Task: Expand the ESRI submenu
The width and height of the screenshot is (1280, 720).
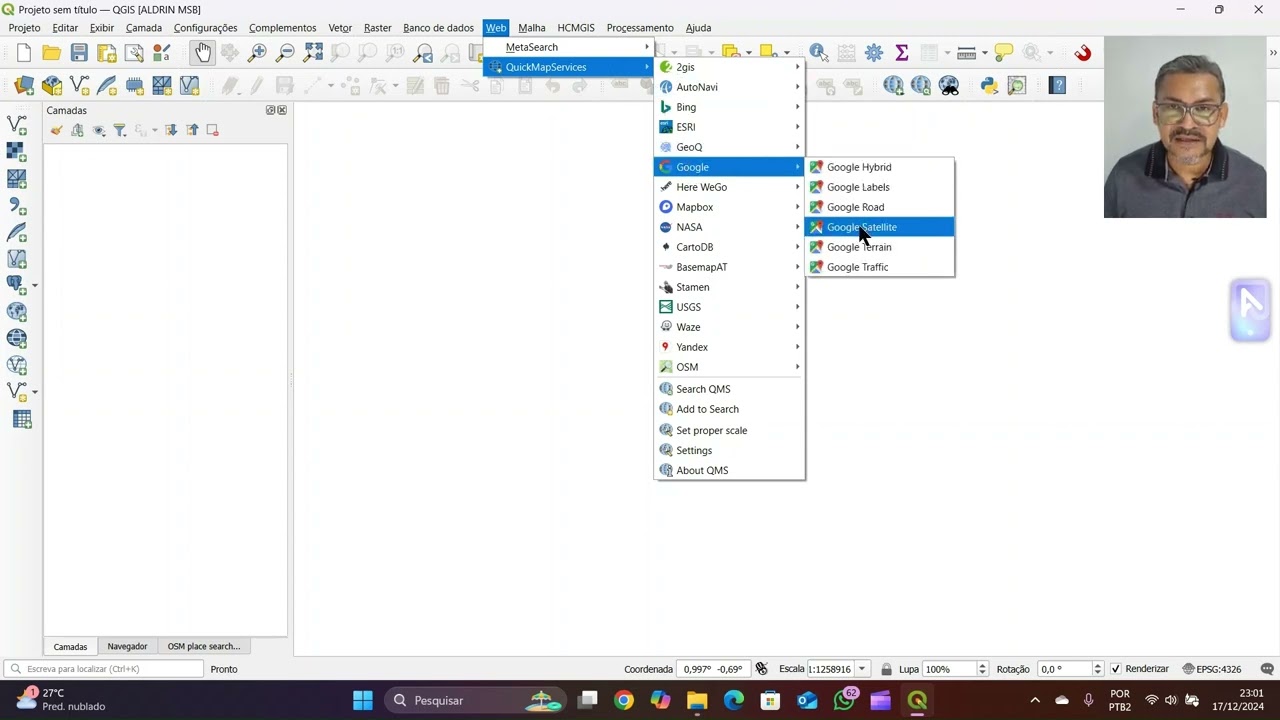Action: (x=729, y=127)
